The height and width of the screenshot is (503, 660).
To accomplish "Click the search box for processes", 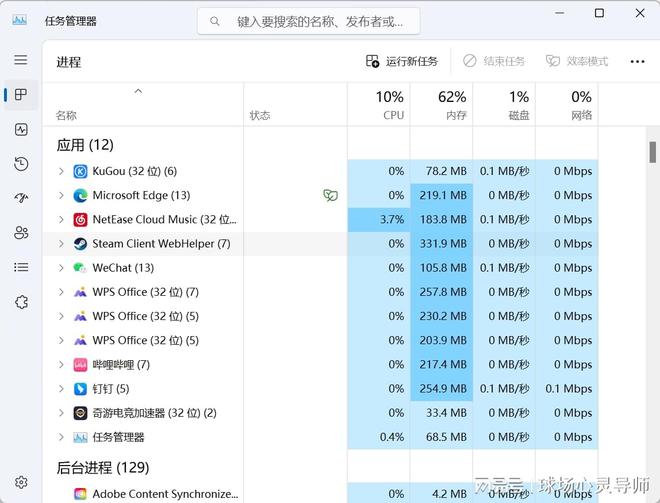I will (309, 21).
